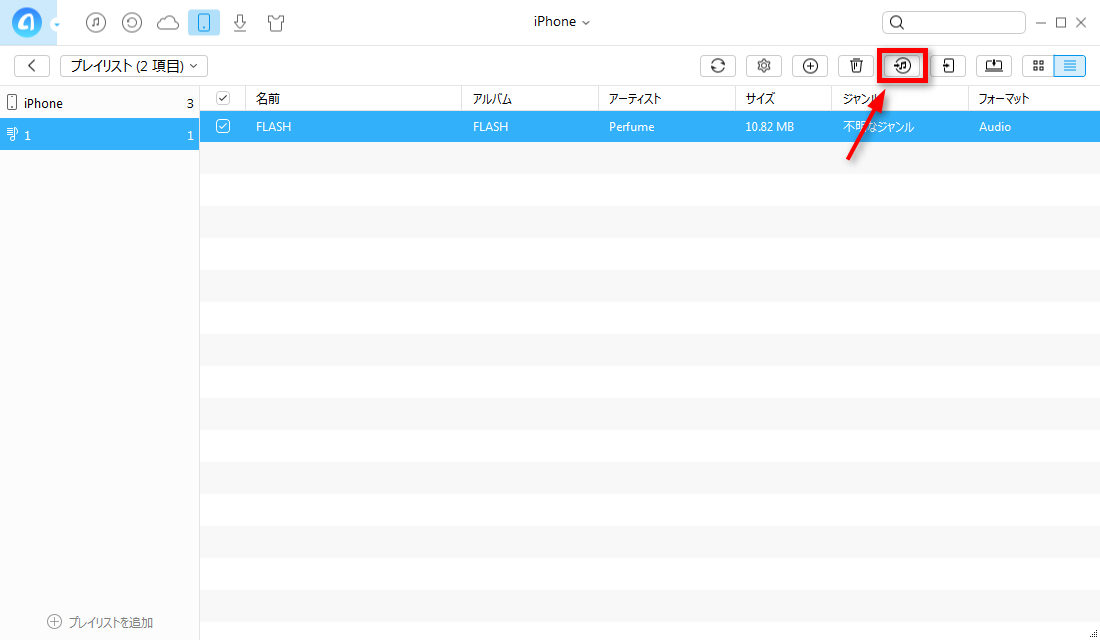Click the send to device icon
1100x640 pixels.
pos(948,66)
